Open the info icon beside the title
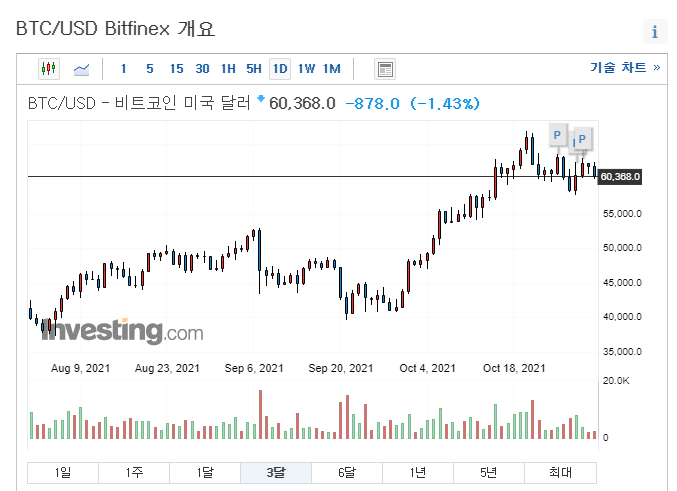The height and width of the screenshot is (491, 677). coord(655,31)
